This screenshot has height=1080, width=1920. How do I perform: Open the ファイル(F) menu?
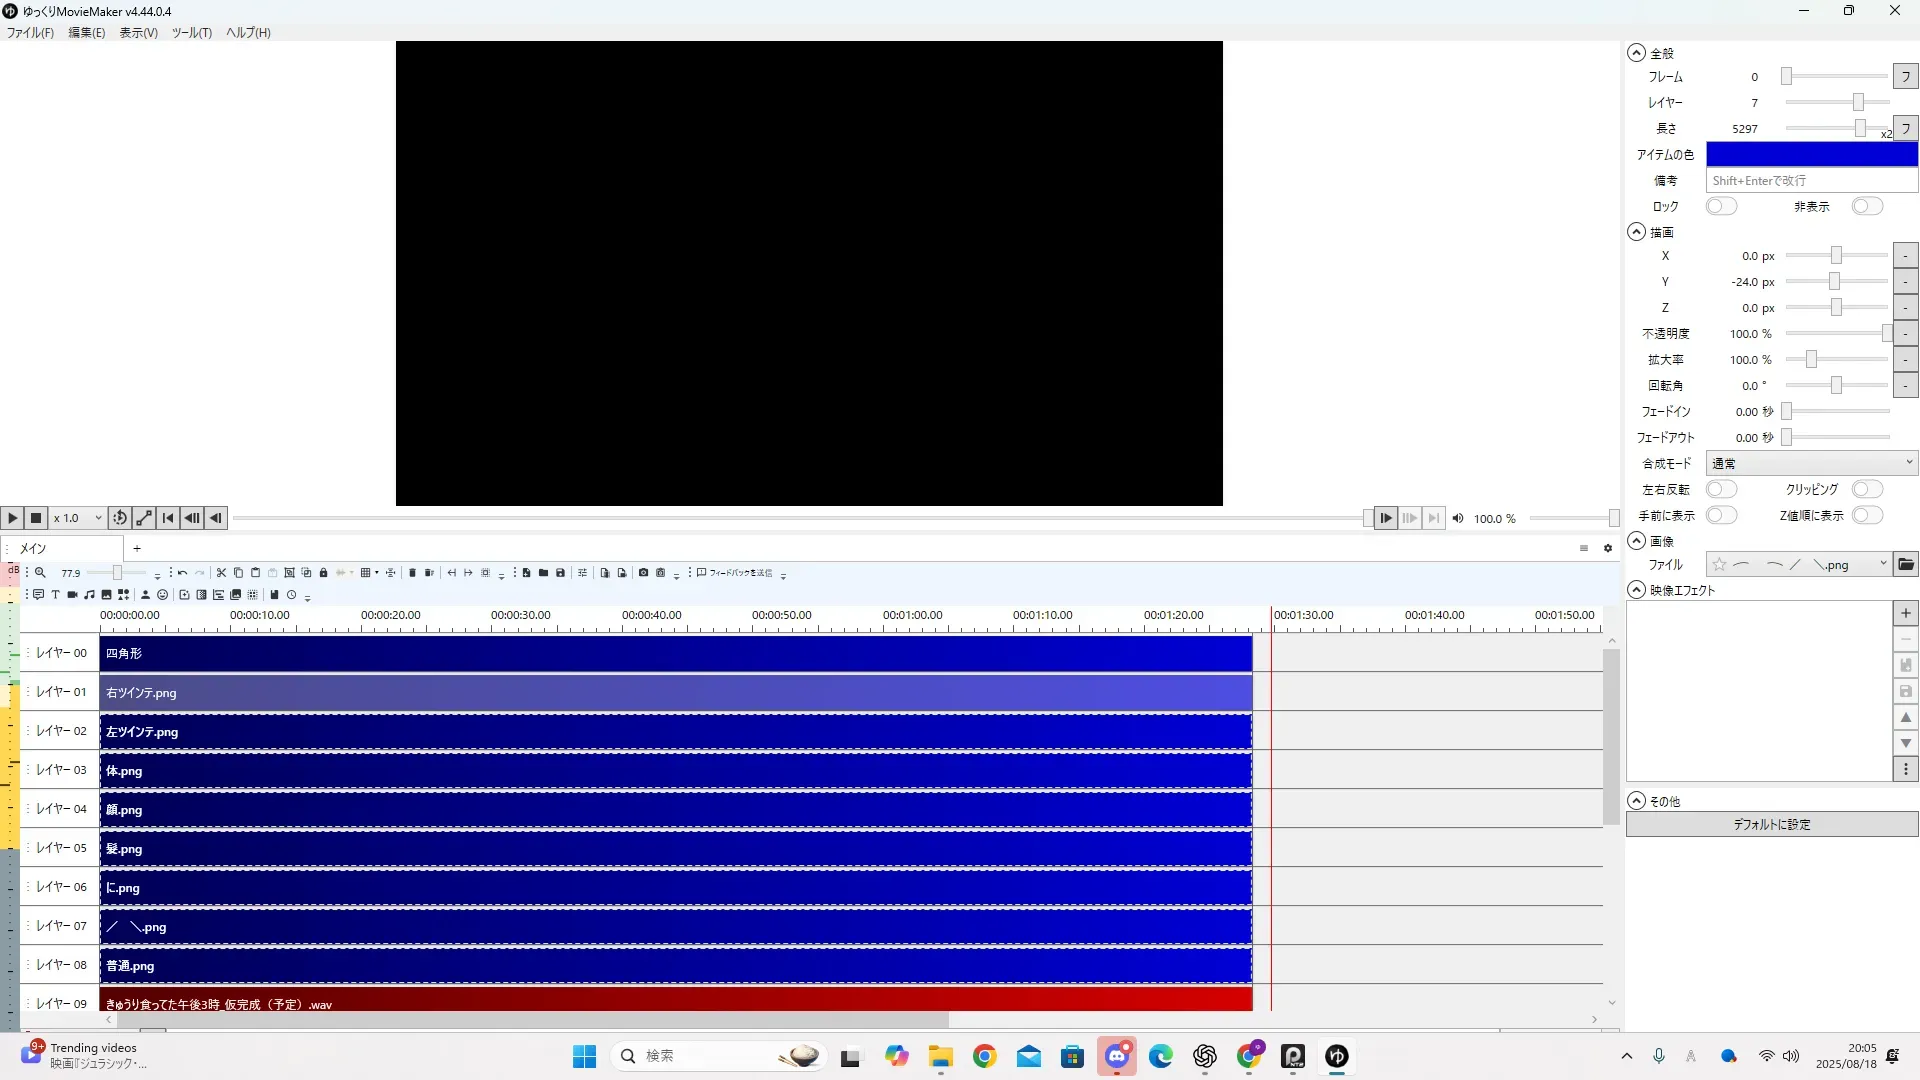point(30,33)
